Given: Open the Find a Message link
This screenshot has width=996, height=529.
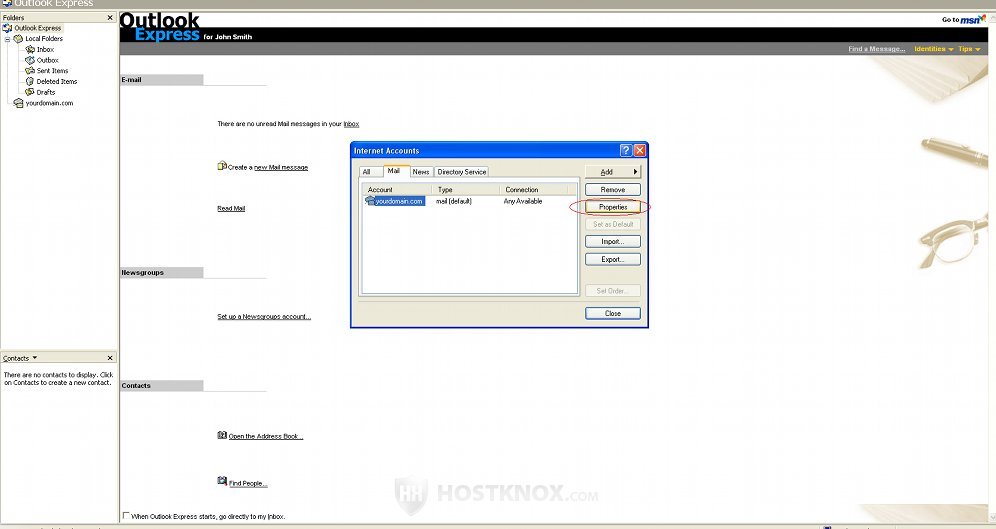Looking at the screenshot, I should coord(877,49).
